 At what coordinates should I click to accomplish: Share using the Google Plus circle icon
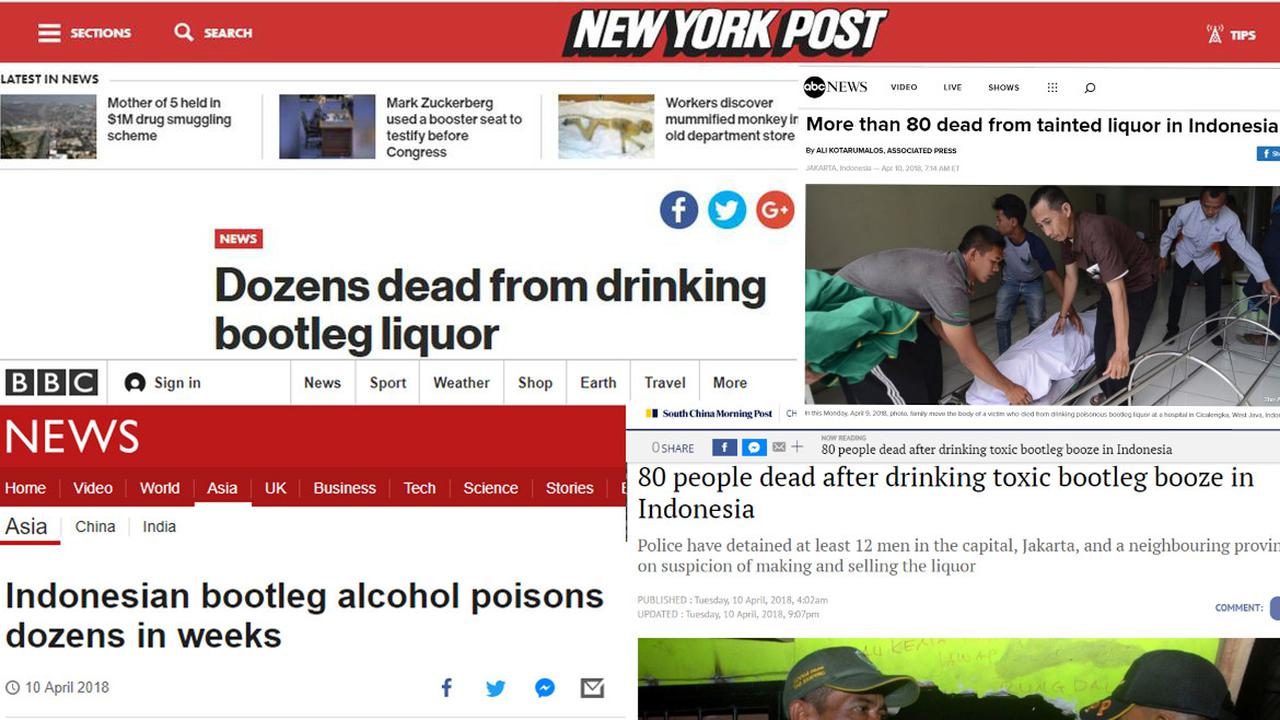coord(775,210)
